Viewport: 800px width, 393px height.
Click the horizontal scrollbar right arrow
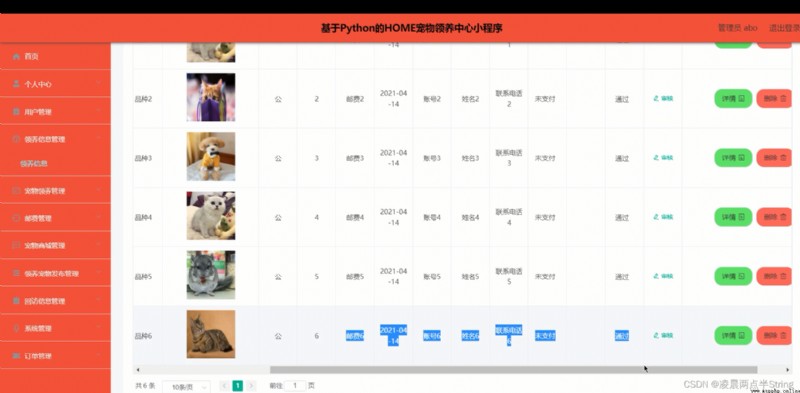point(788,370)
